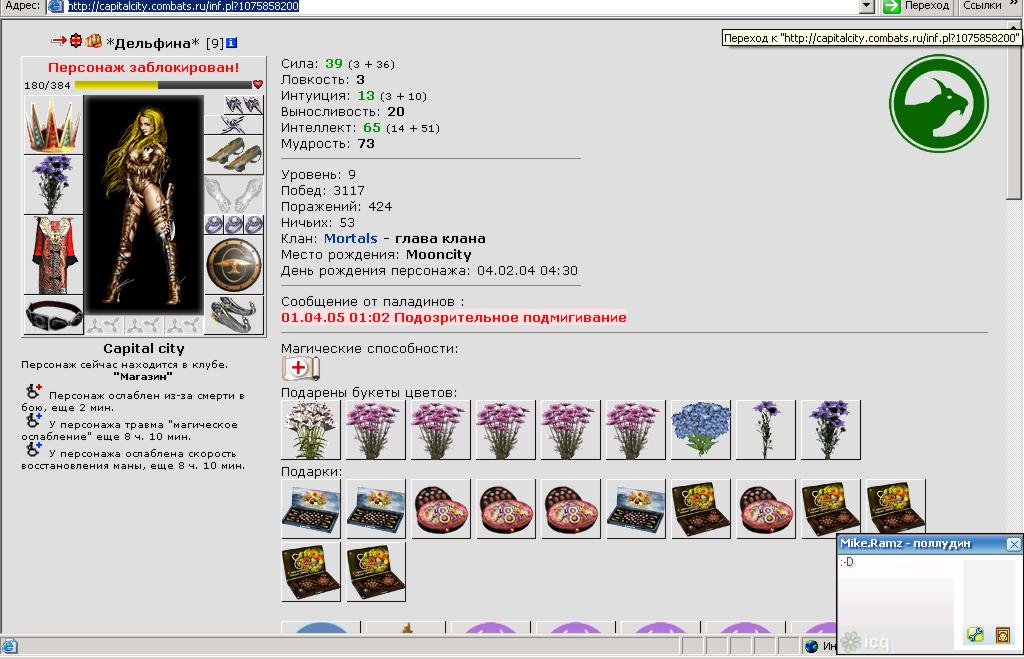Click the yellow health bar 180/384
Image resolution: width=1024 pixels, height=659 pixels.
[x=163, y=85]
